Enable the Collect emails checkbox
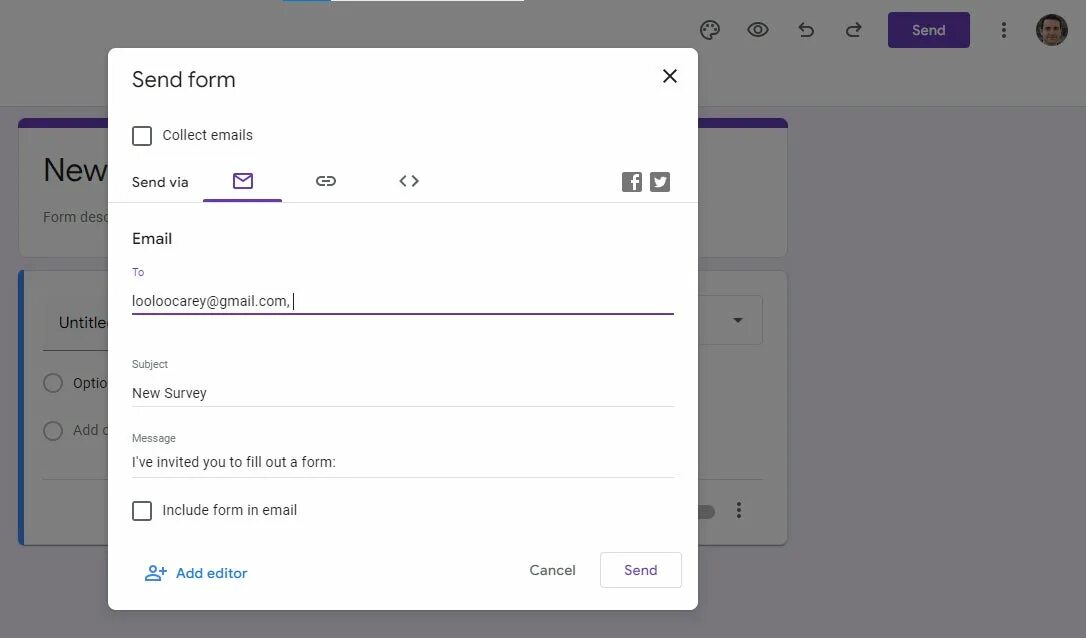 142,136
